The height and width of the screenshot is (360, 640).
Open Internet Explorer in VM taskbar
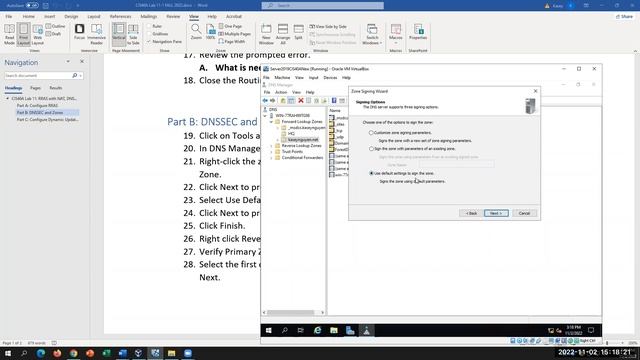coord(318,331)
